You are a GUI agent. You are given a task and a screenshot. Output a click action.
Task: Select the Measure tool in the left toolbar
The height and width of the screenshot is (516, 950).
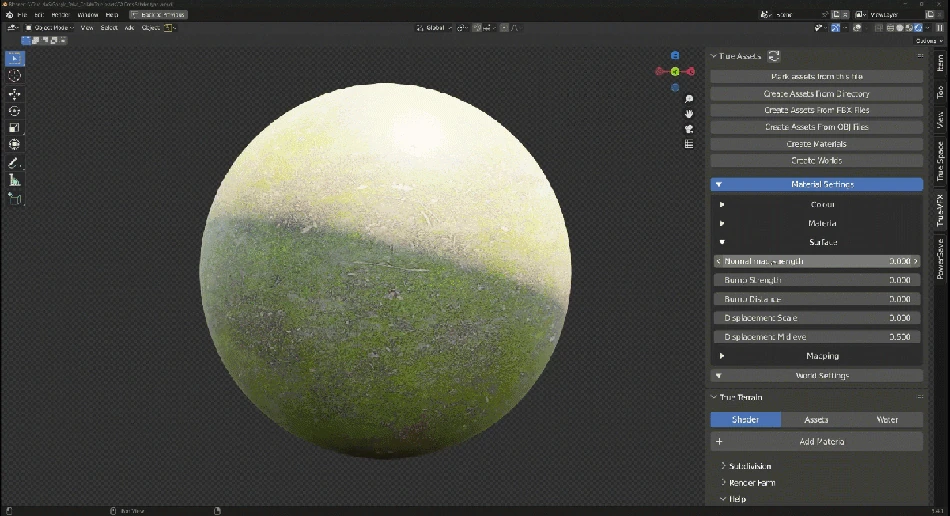14,180
